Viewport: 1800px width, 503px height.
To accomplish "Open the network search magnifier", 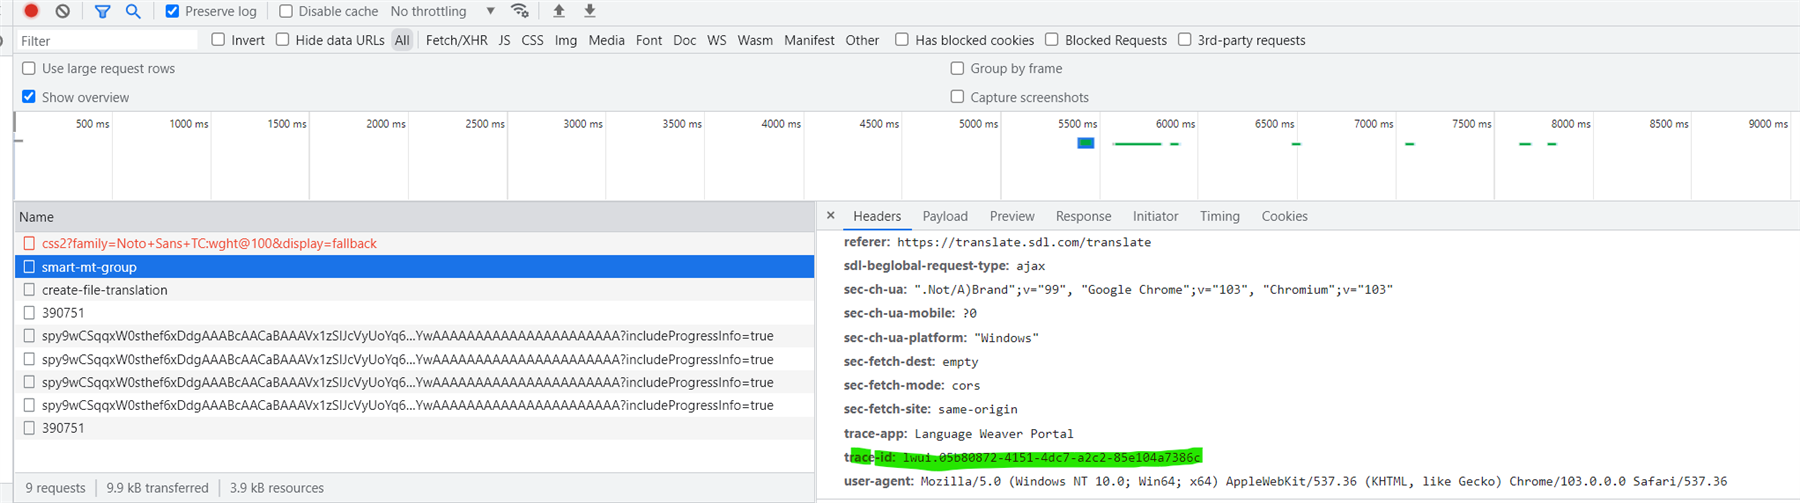I will [133, 11].
